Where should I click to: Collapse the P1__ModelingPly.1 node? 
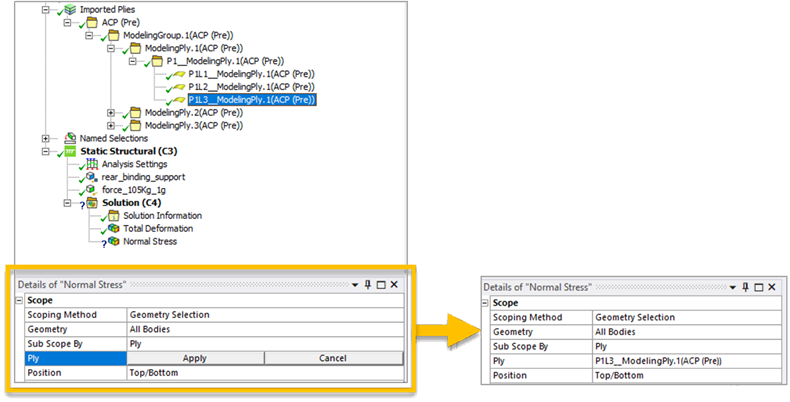(x=133, y=61)
